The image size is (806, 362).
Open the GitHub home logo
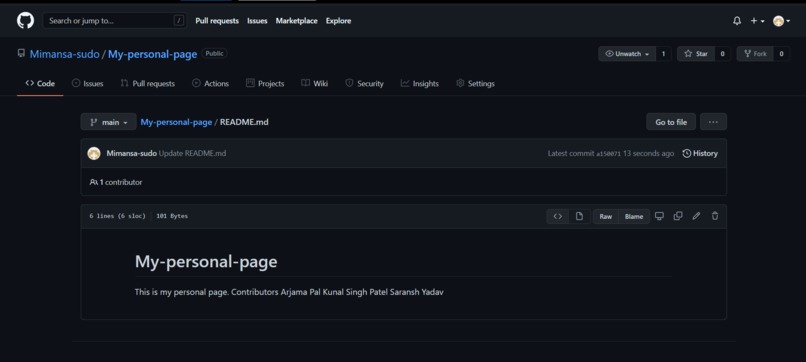click(25, 21)
